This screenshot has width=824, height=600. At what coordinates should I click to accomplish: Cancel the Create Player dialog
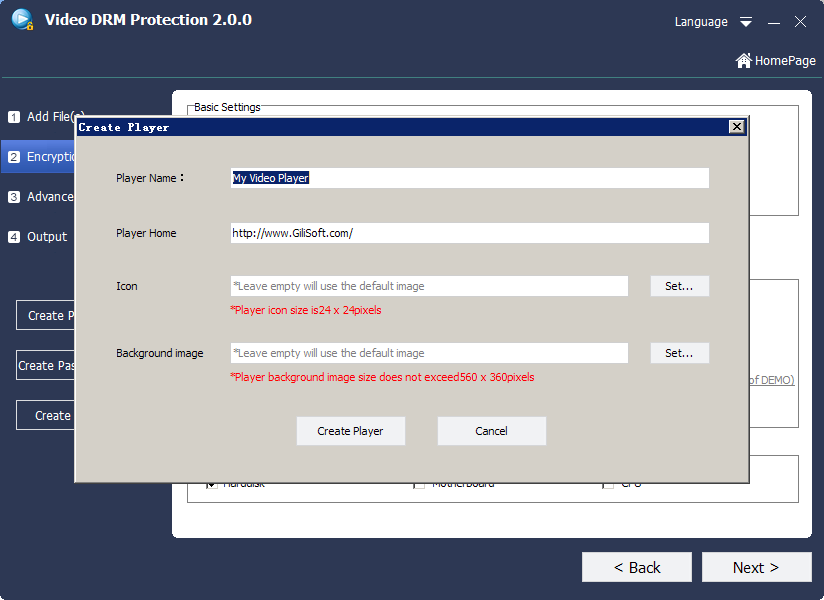pos(491,431)
